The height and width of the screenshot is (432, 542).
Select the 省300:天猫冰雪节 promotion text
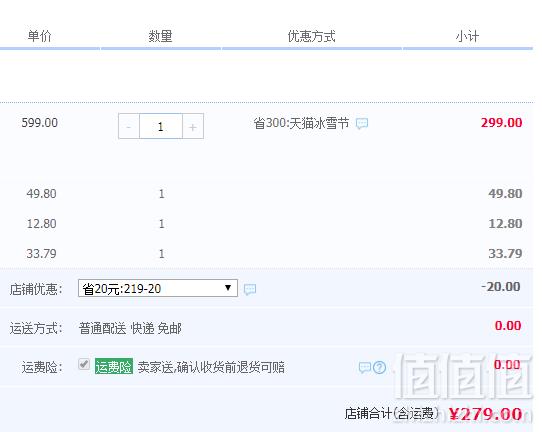pyautogui.click(x=301, y=123)
